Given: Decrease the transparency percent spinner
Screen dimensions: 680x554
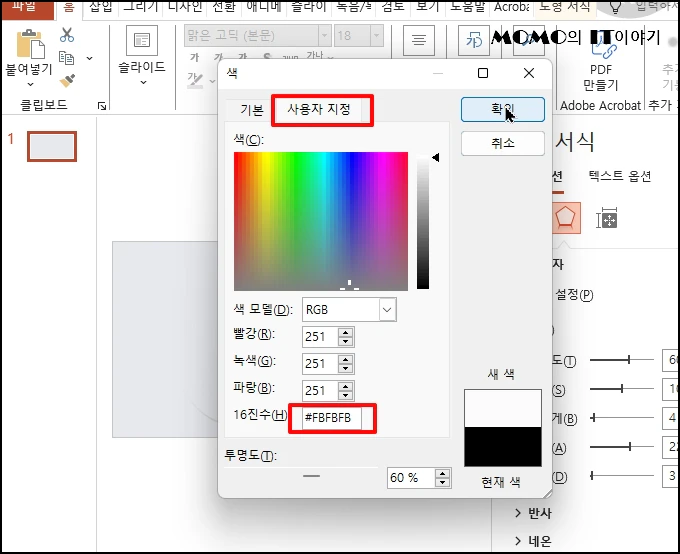Looking at the screenshot, I should pyautogui.click(x=442, y=482).
